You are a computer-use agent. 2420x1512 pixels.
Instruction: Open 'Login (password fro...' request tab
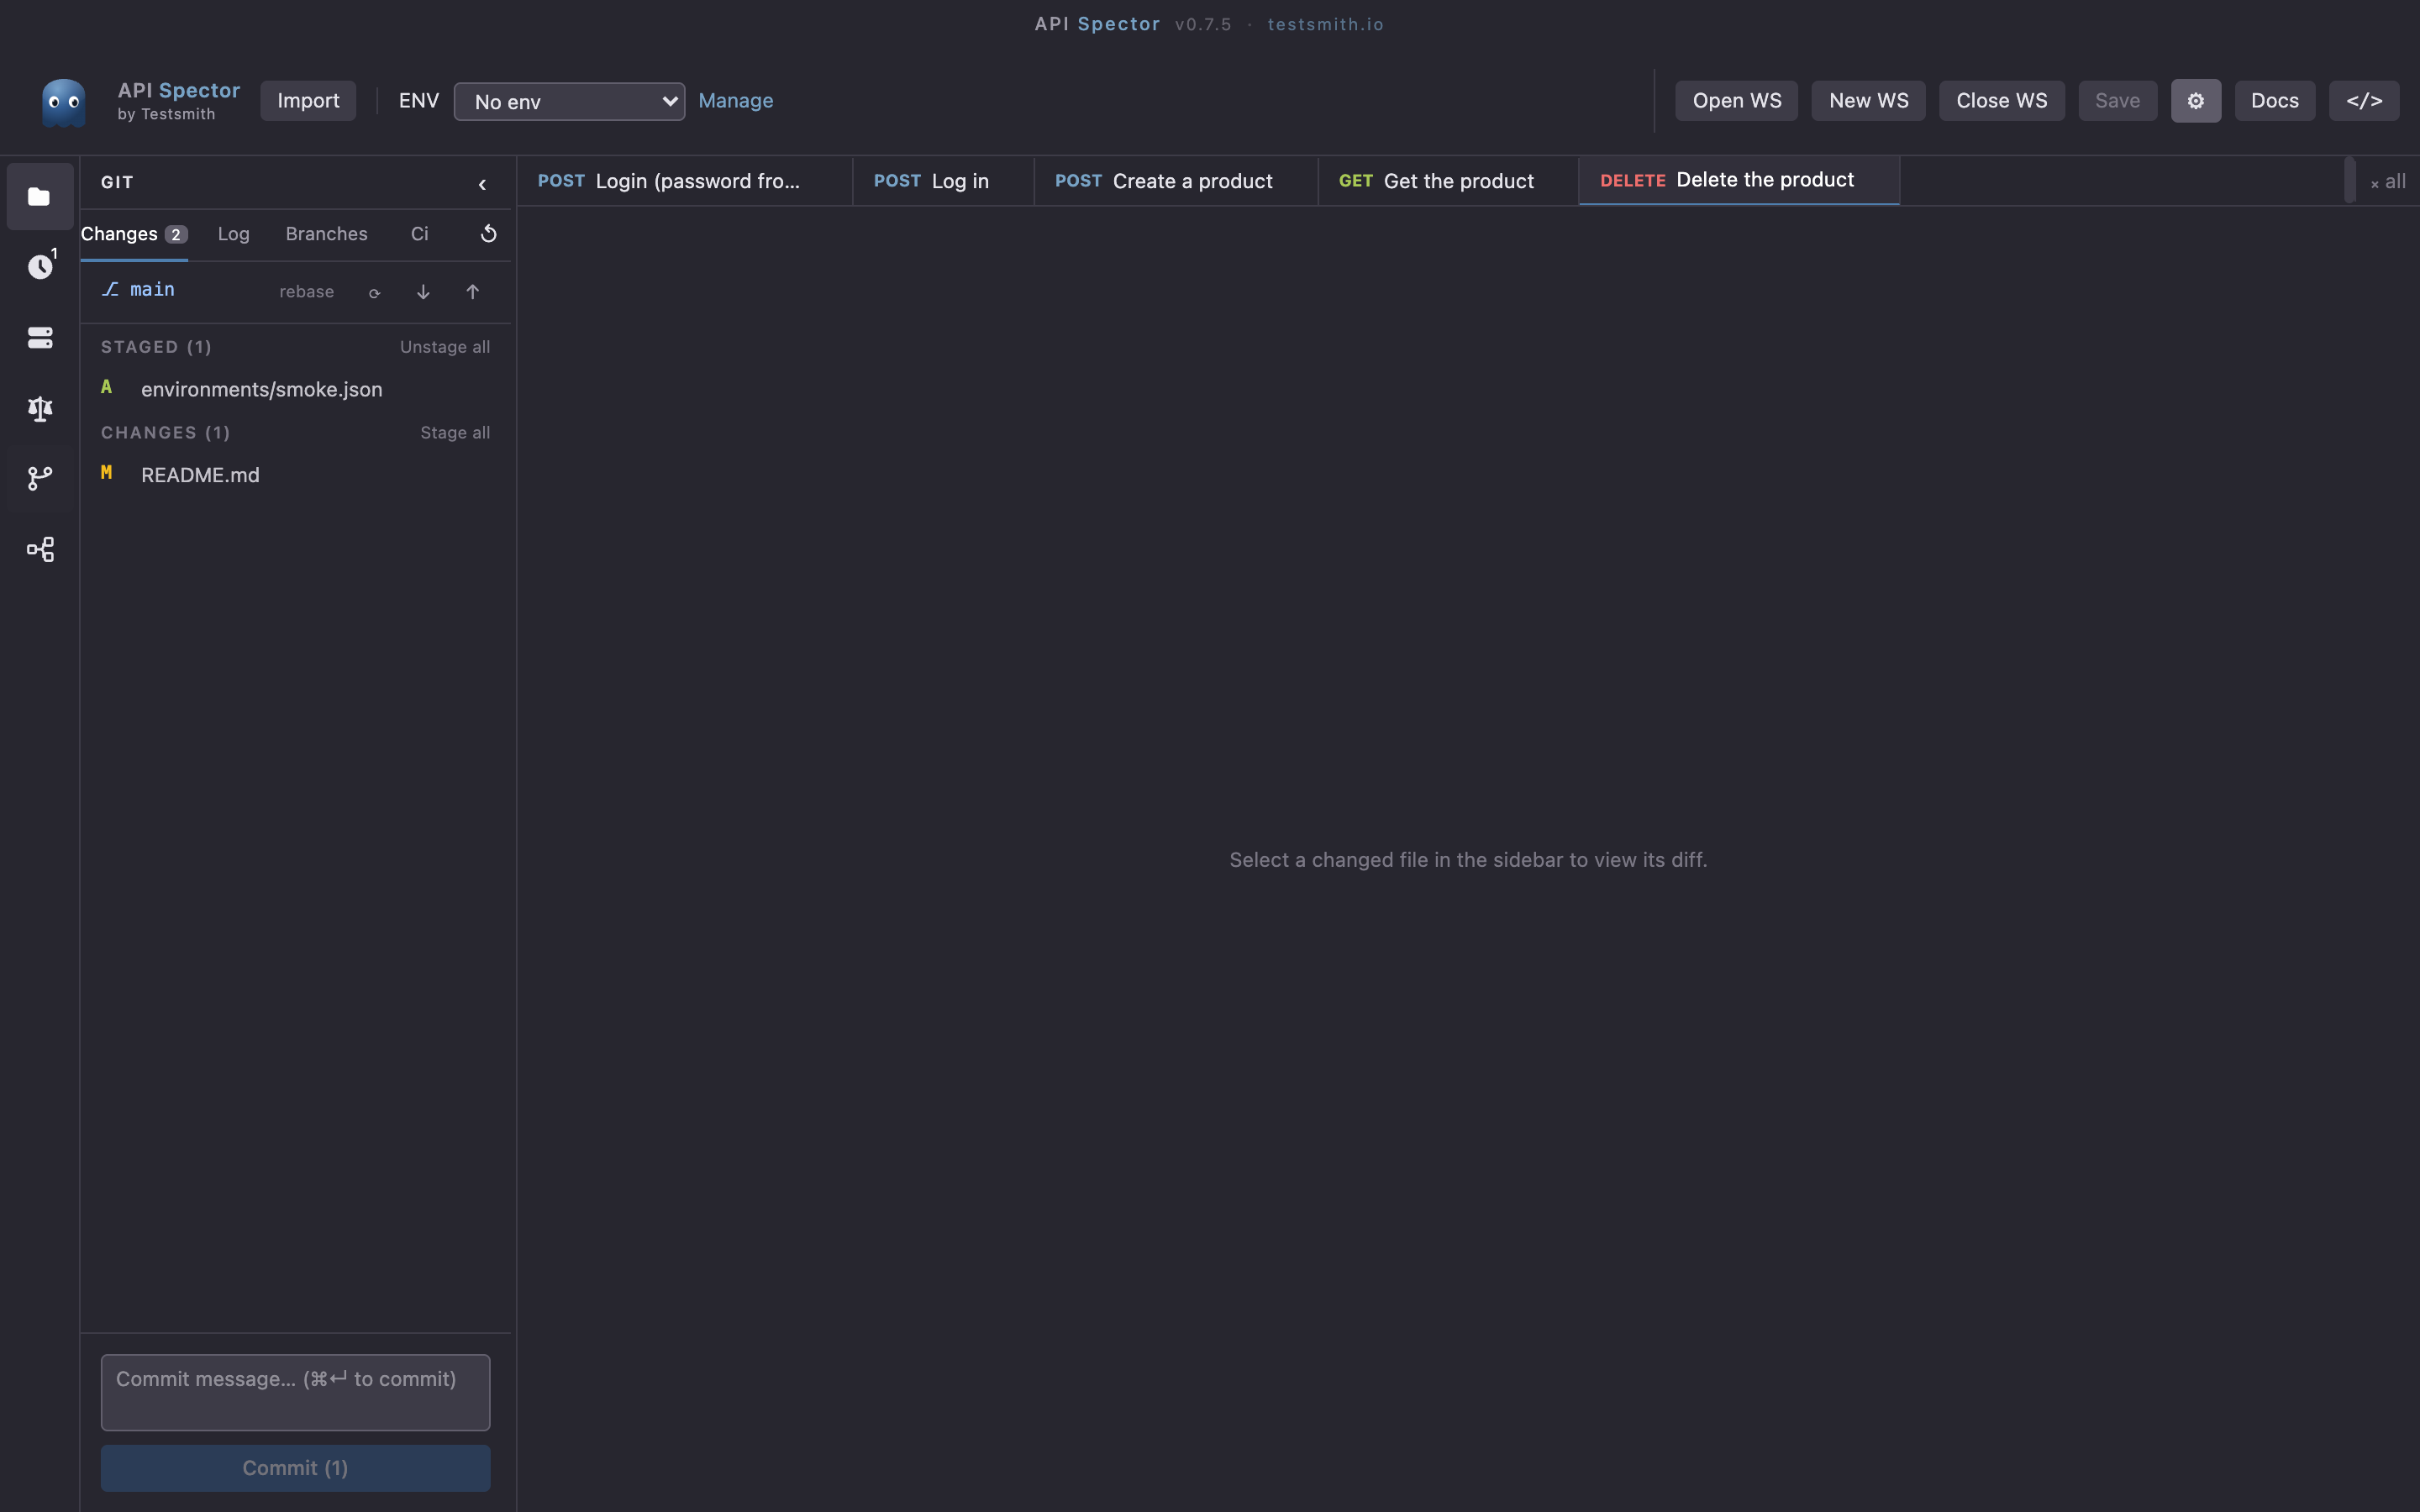pos(685,181)
